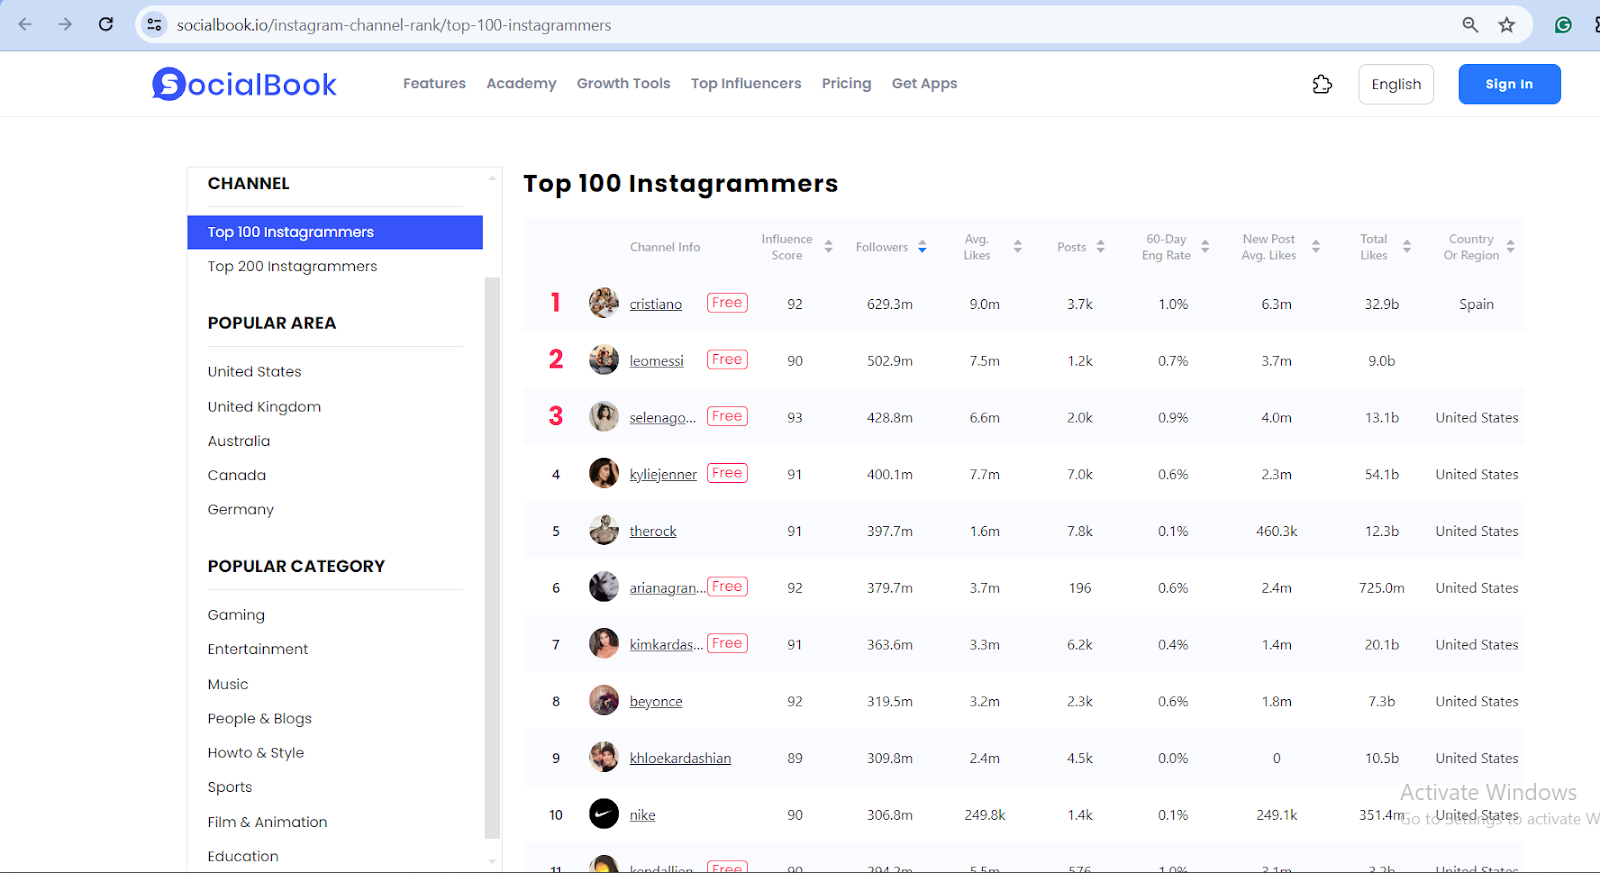Open the English language selector
The height and width of the screenshot is (873, 1600).
1396,84
